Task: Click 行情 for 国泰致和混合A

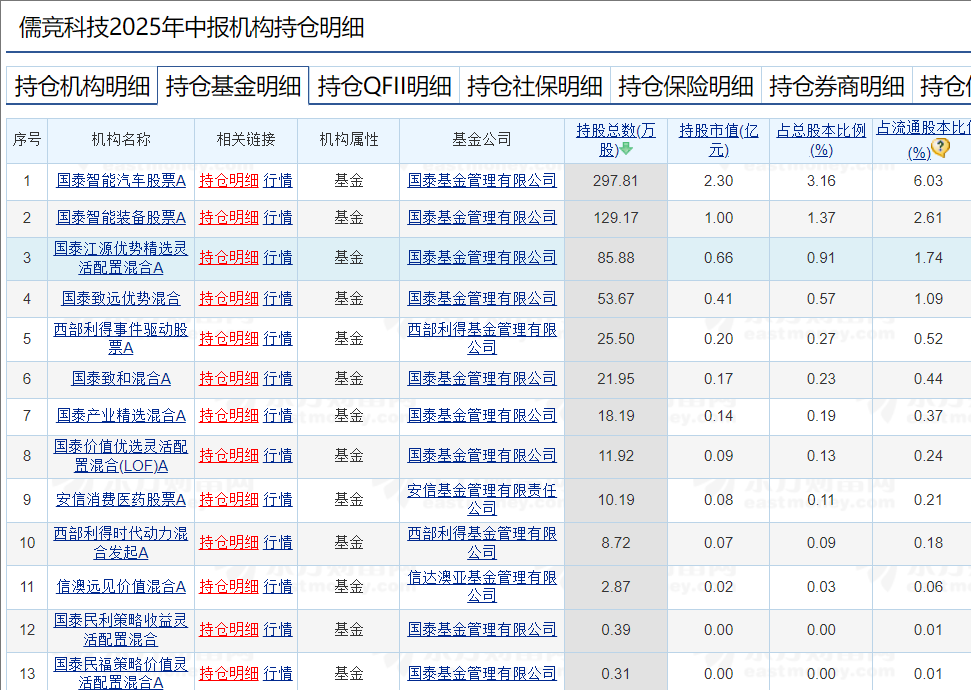Action: [277, 378]
